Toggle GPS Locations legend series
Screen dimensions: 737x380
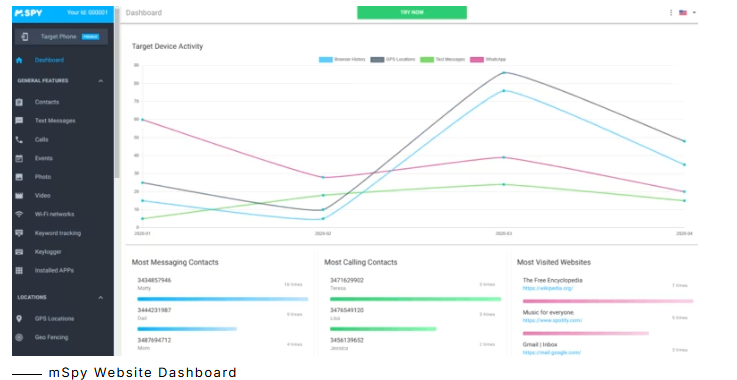[x=393, y=60]
